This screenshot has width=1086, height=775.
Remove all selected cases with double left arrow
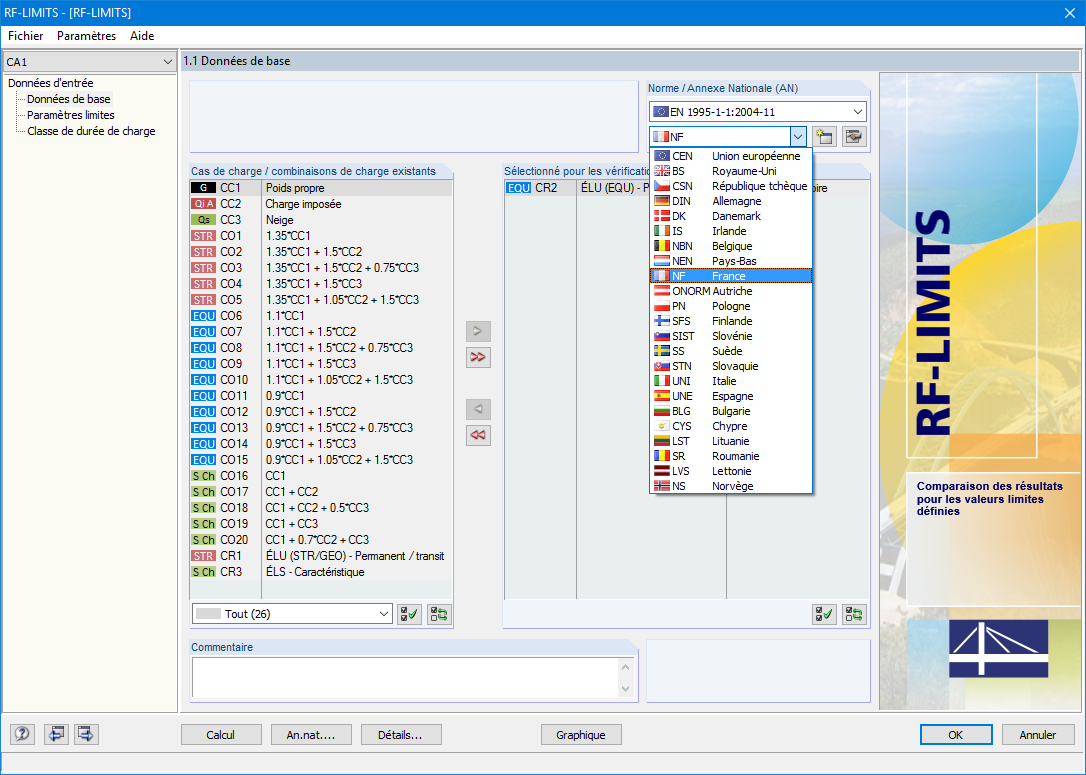point(478,436)
